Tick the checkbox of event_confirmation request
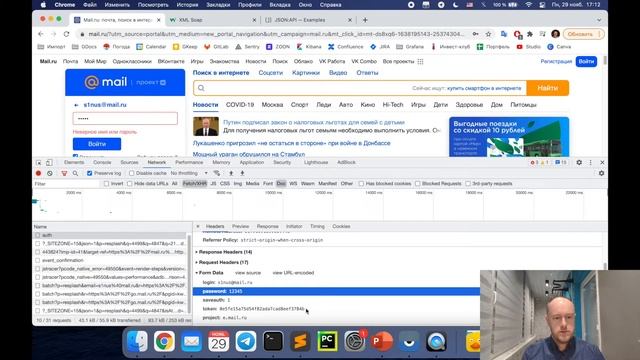This screenshot has height=360, width=640. (38, 260)
